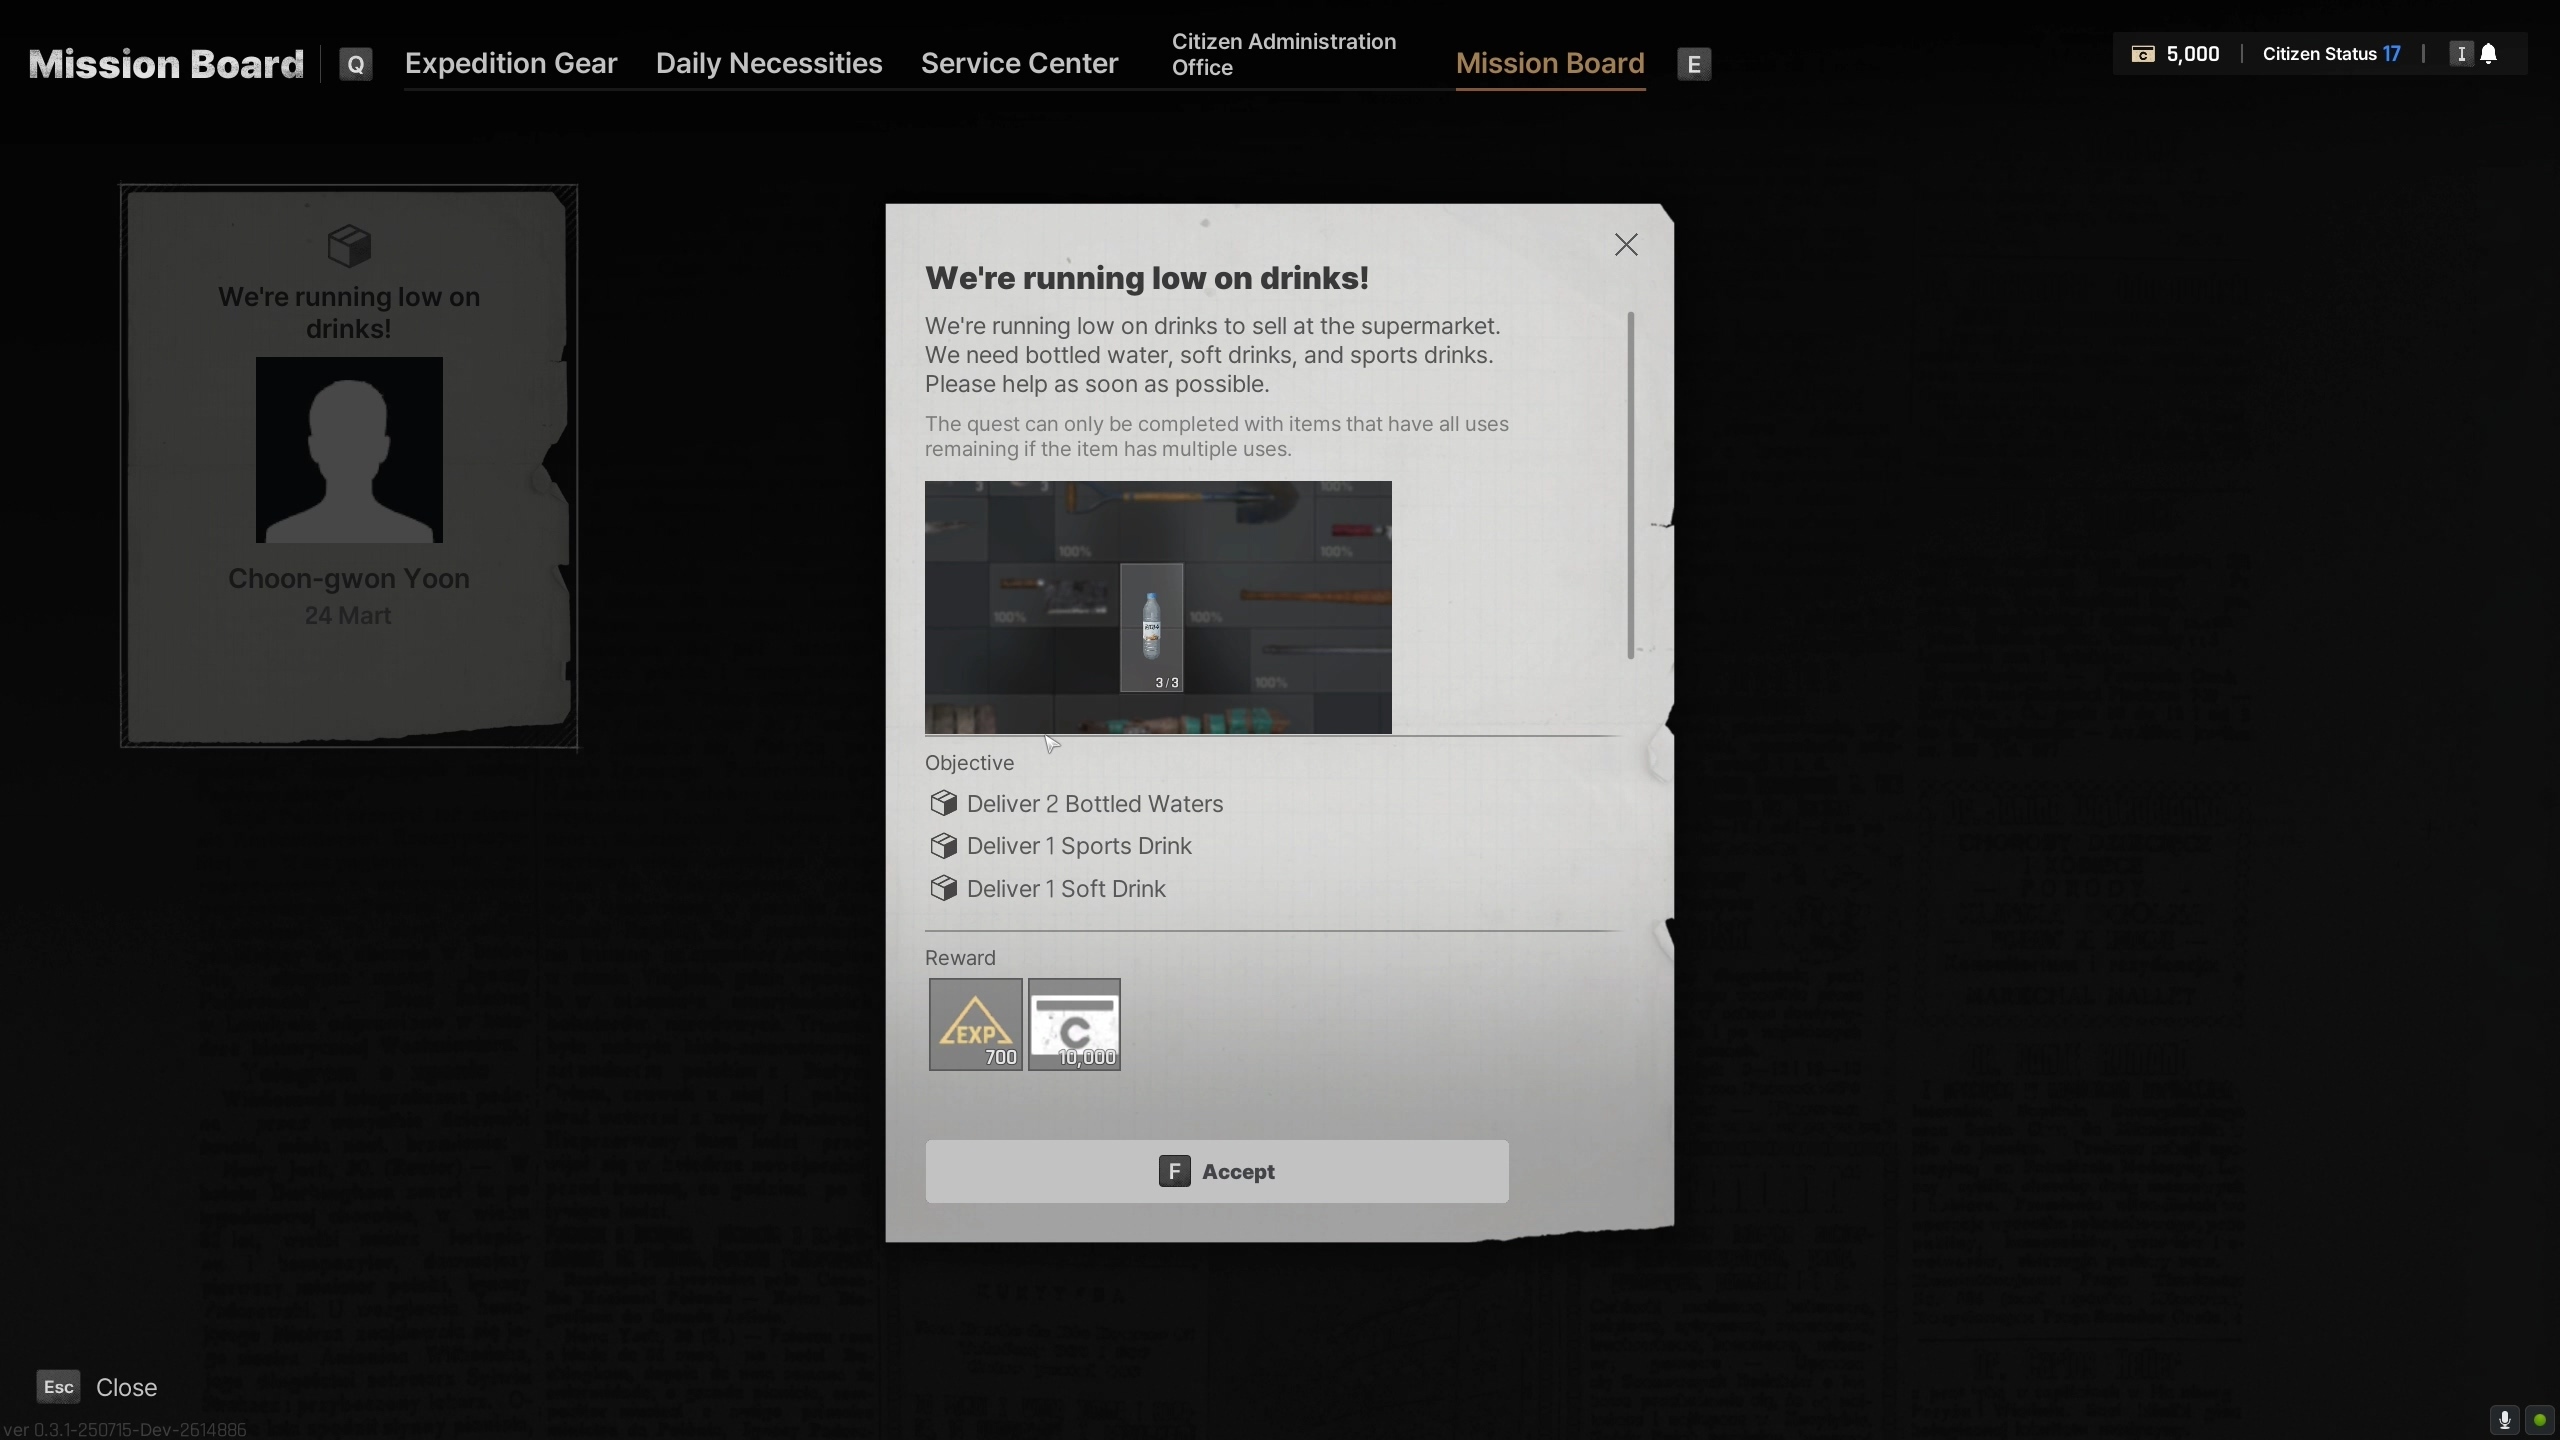This screenshot has width=2560, height=1440.
Task: Click the currency card icon beside 5,000
Action: tap(2143, 54)
